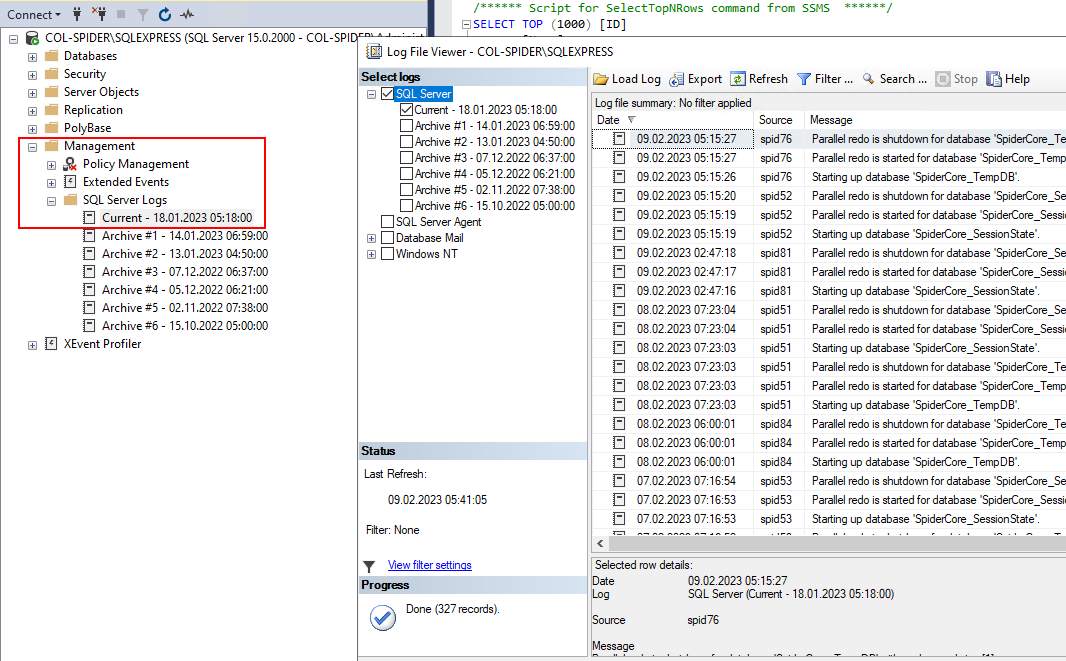1066x661 pixels.
Task: Expand the Server Objects folder
Action: click(x=32, y=93)
